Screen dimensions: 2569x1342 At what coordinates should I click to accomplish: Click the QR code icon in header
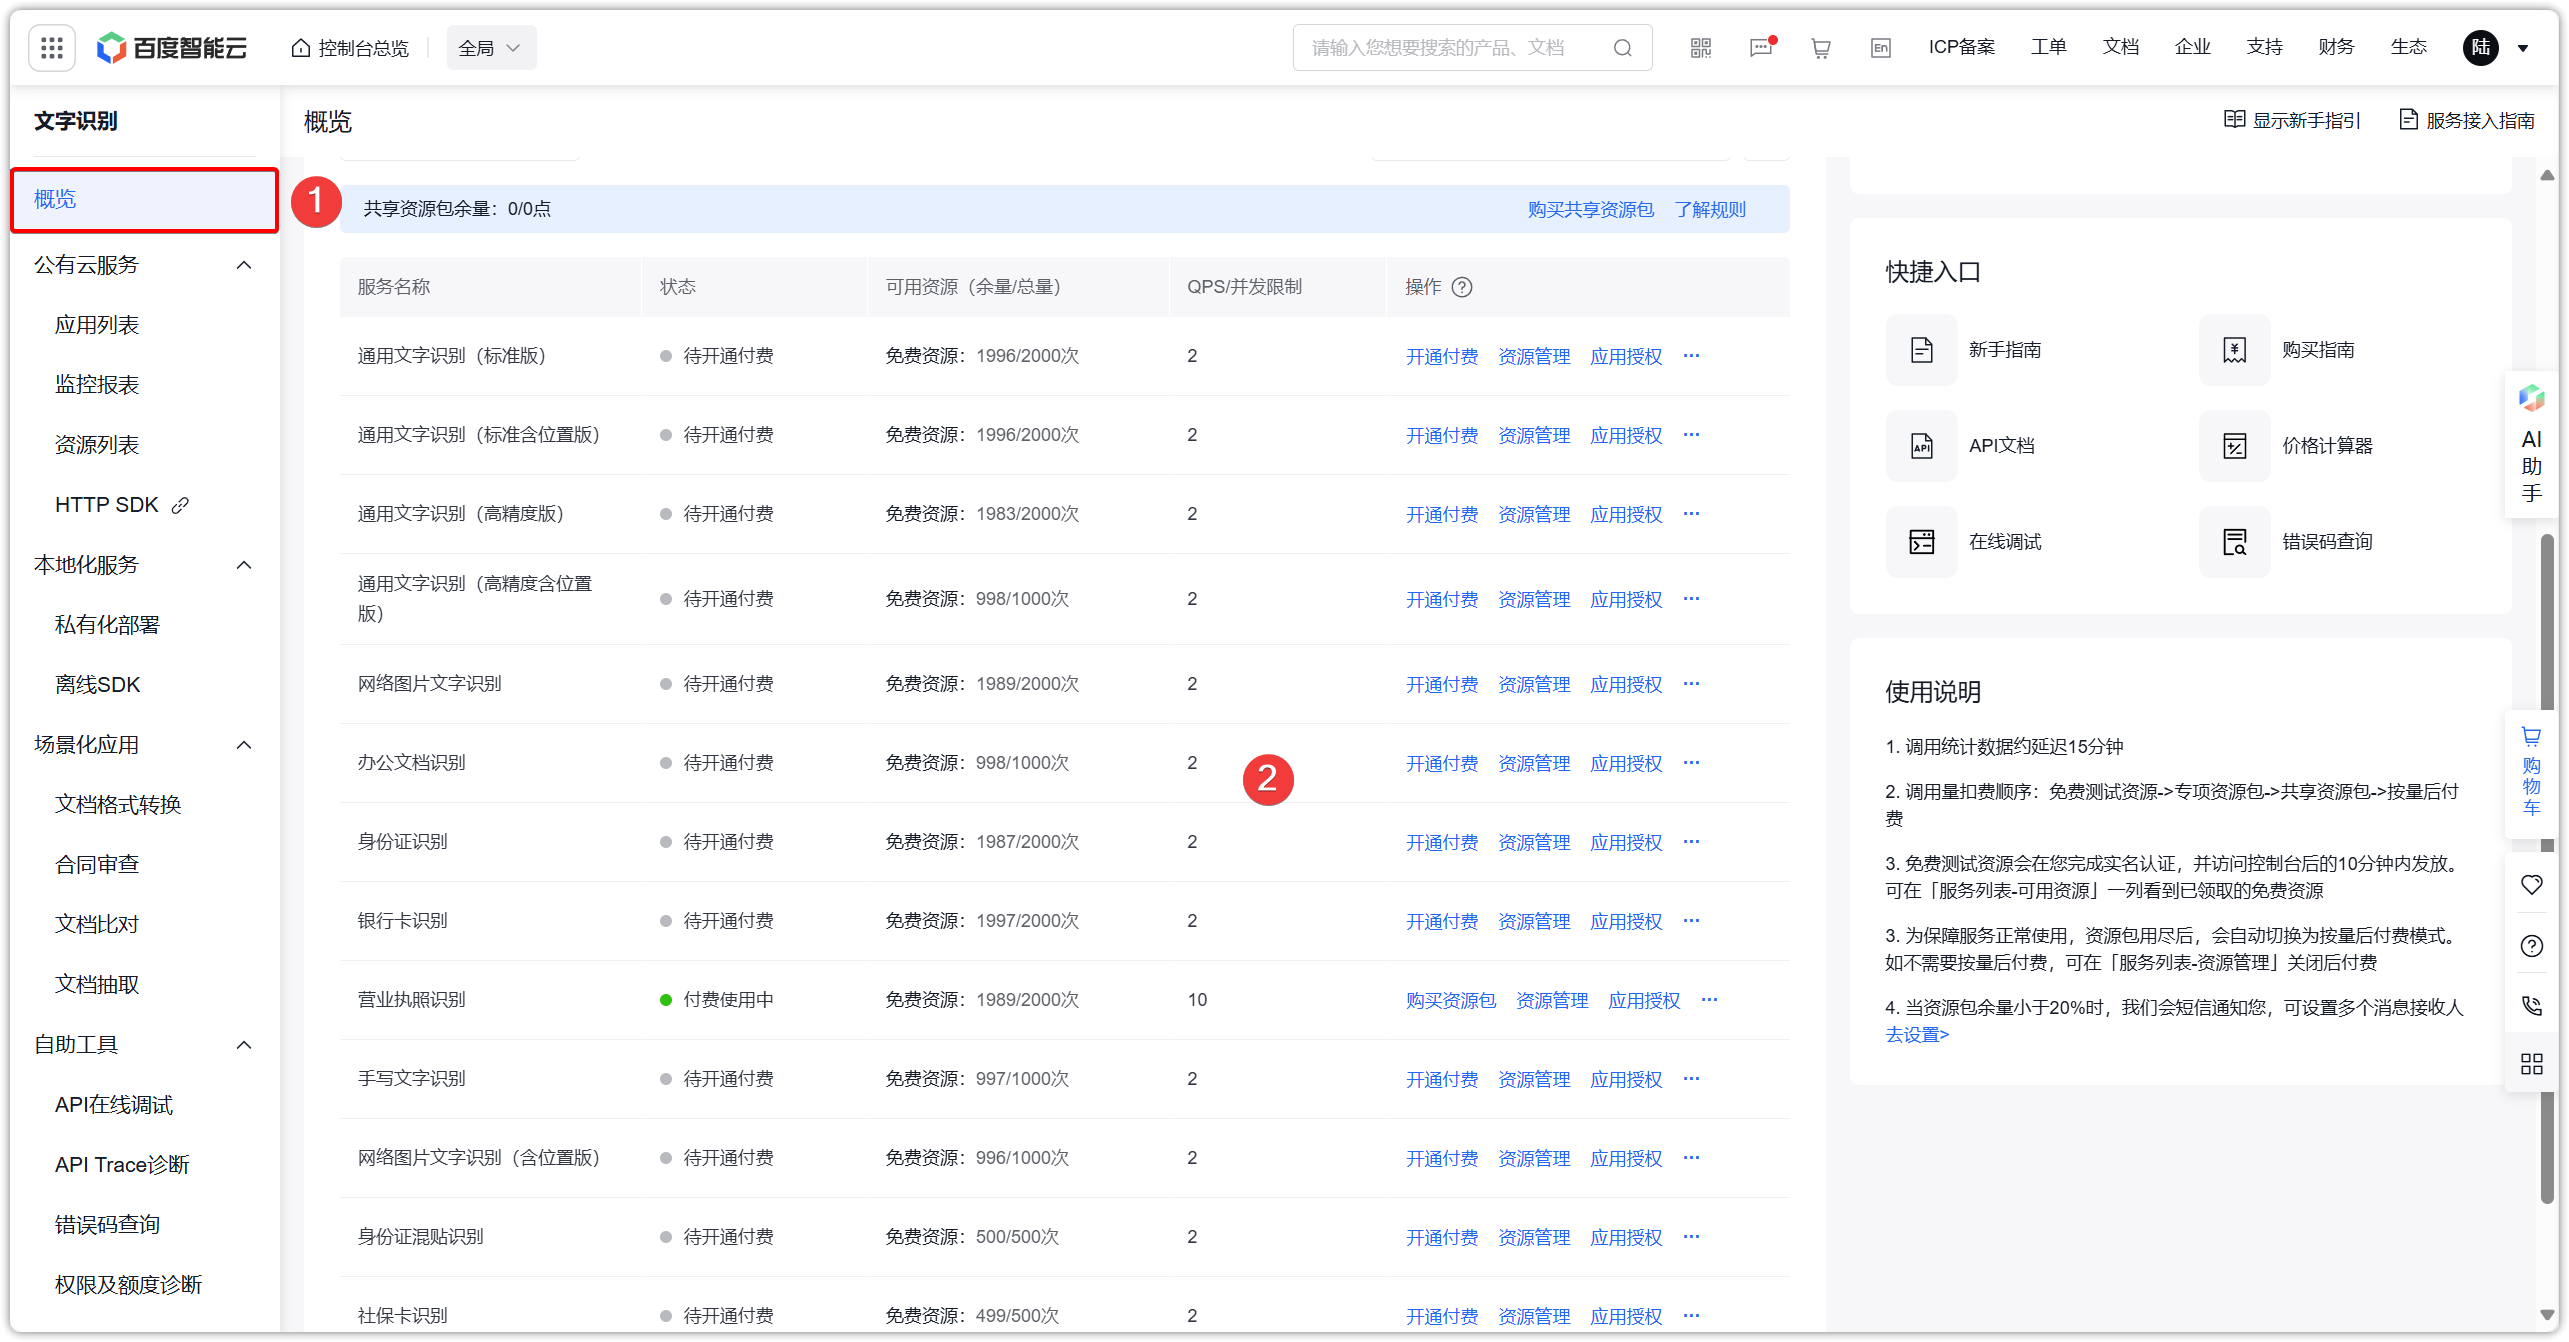1701,48
